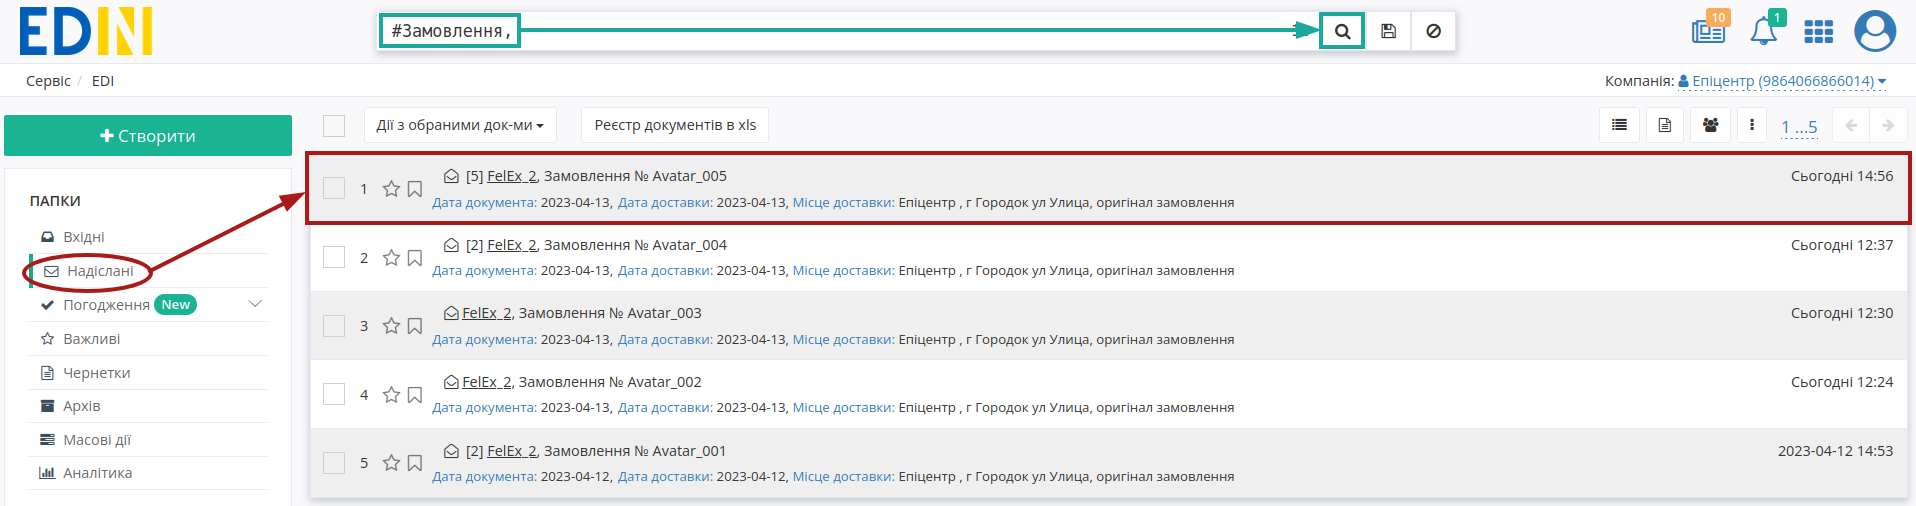The width and height of the screenshot is (1916, 506).
Task: Open the user profile avatar
Action: point(1875,31)
